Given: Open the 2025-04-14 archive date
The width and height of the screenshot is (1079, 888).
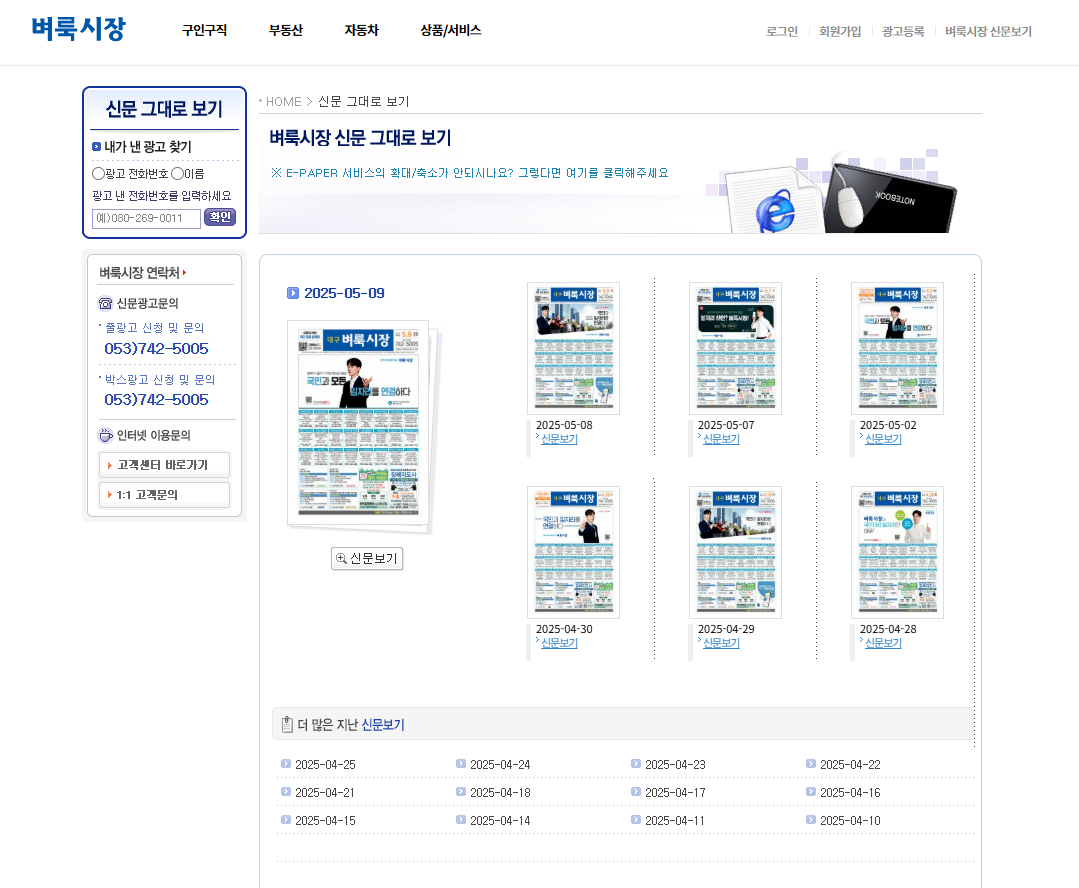Looking at the screenshot, I should (x=500, y=821).
